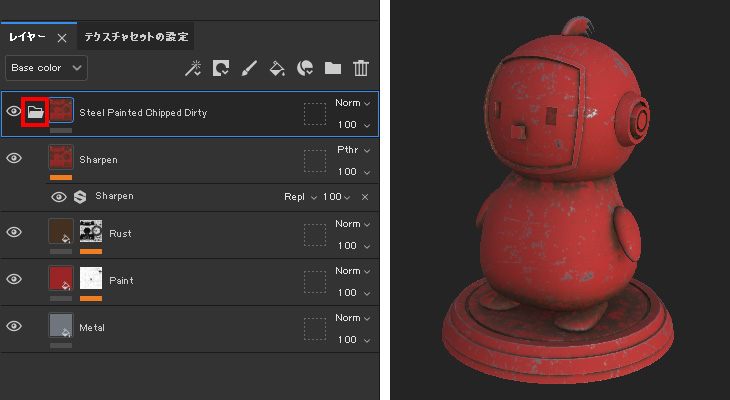Click the red color swatch of Paint layer
Screen dimensions: 730x400
61,279
